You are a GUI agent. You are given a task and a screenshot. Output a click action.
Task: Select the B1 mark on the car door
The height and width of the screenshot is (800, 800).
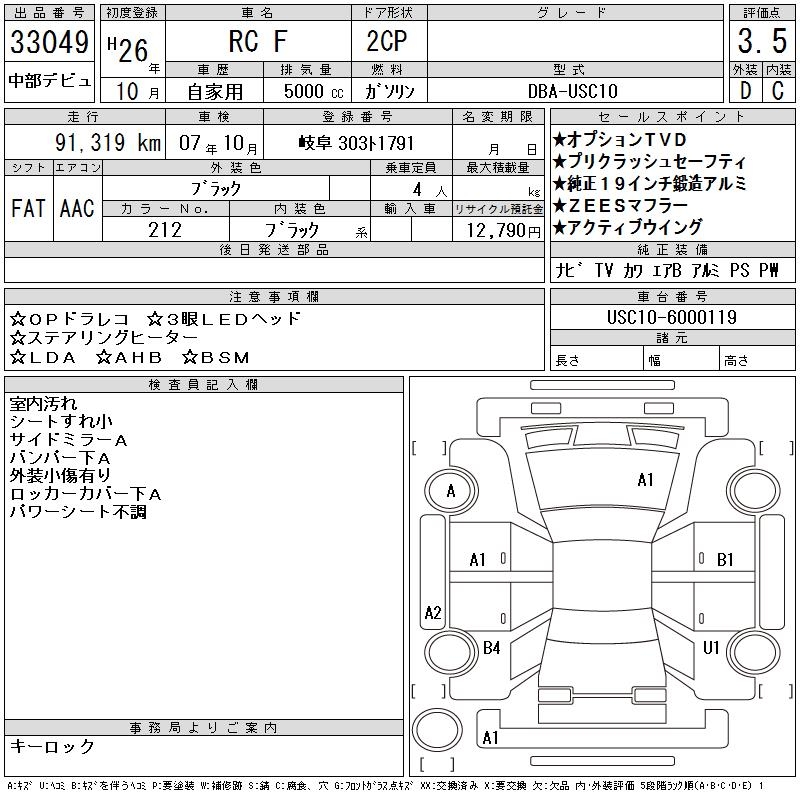725,560
